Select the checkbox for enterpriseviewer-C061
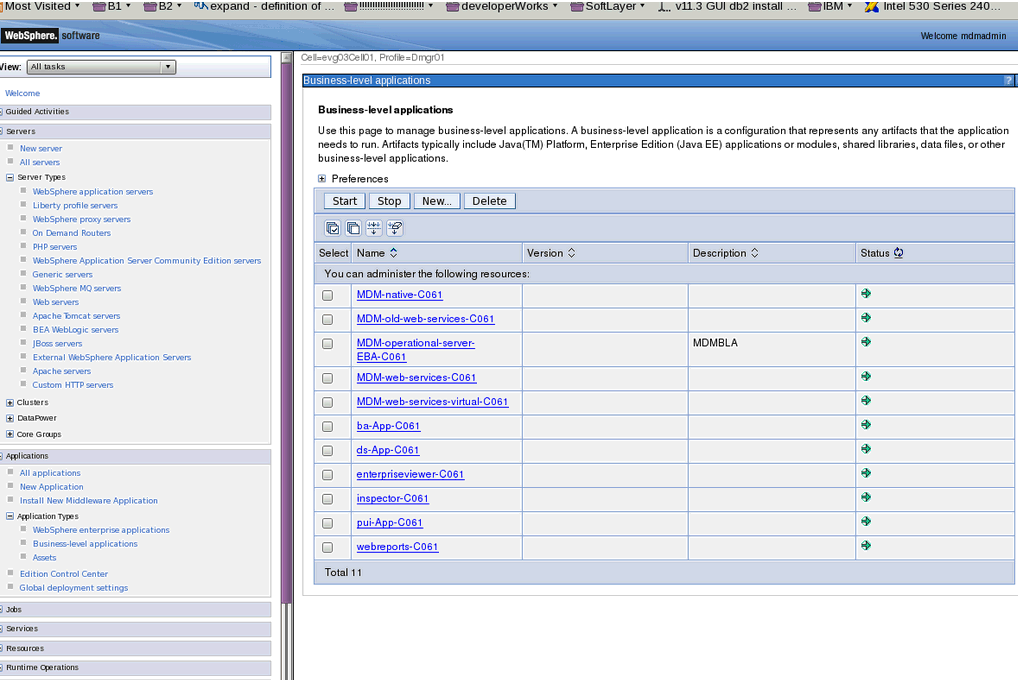The width and height of the screenshot is (1018, 680). pos(327,472)
